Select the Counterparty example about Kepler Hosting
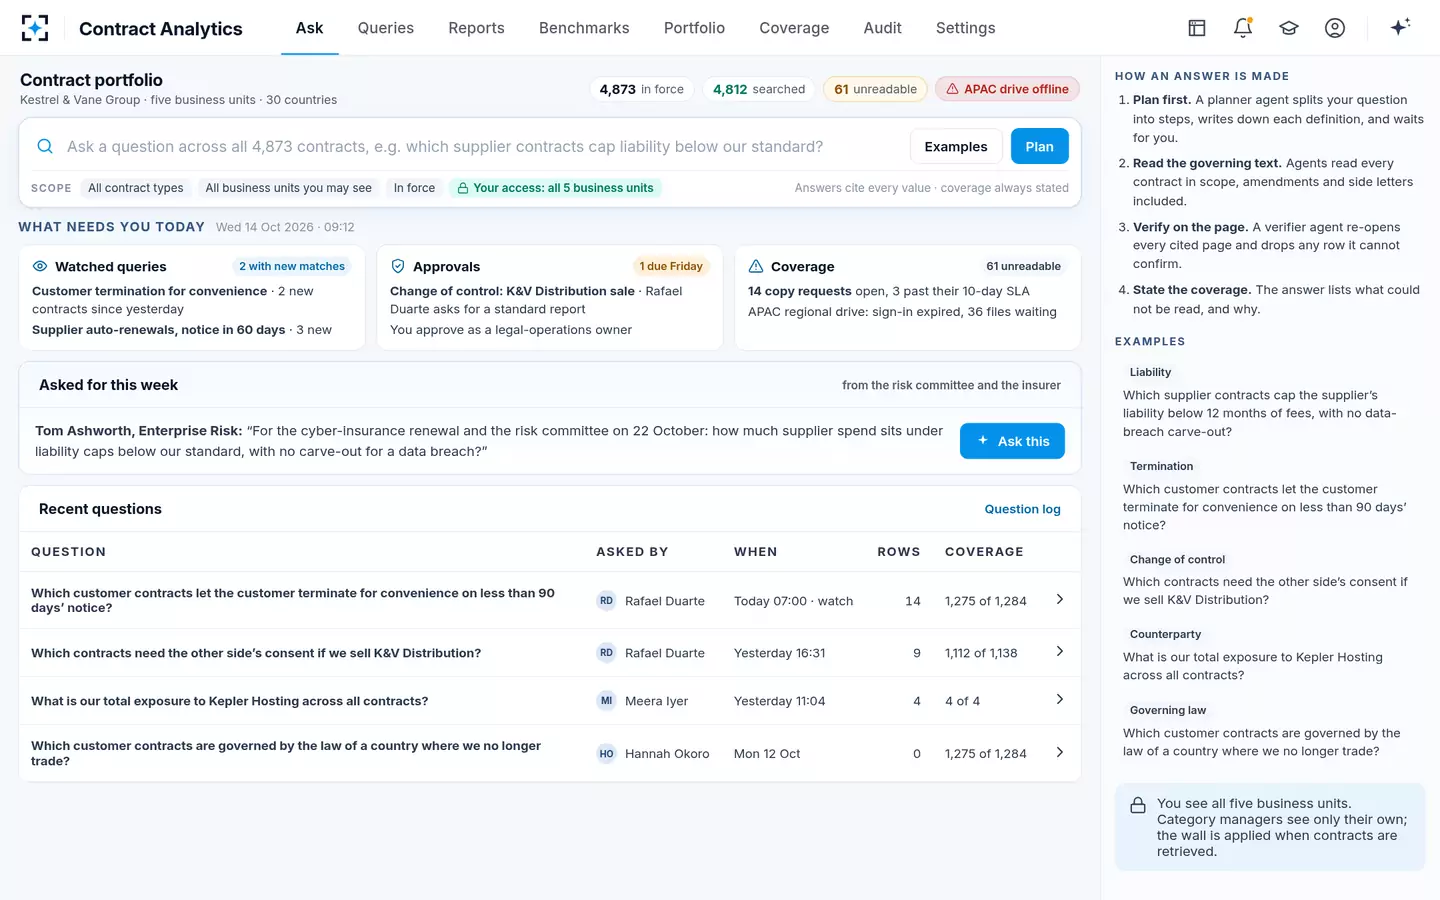The width and height of the screenshot is (1440, 900). coord(1269,656)
